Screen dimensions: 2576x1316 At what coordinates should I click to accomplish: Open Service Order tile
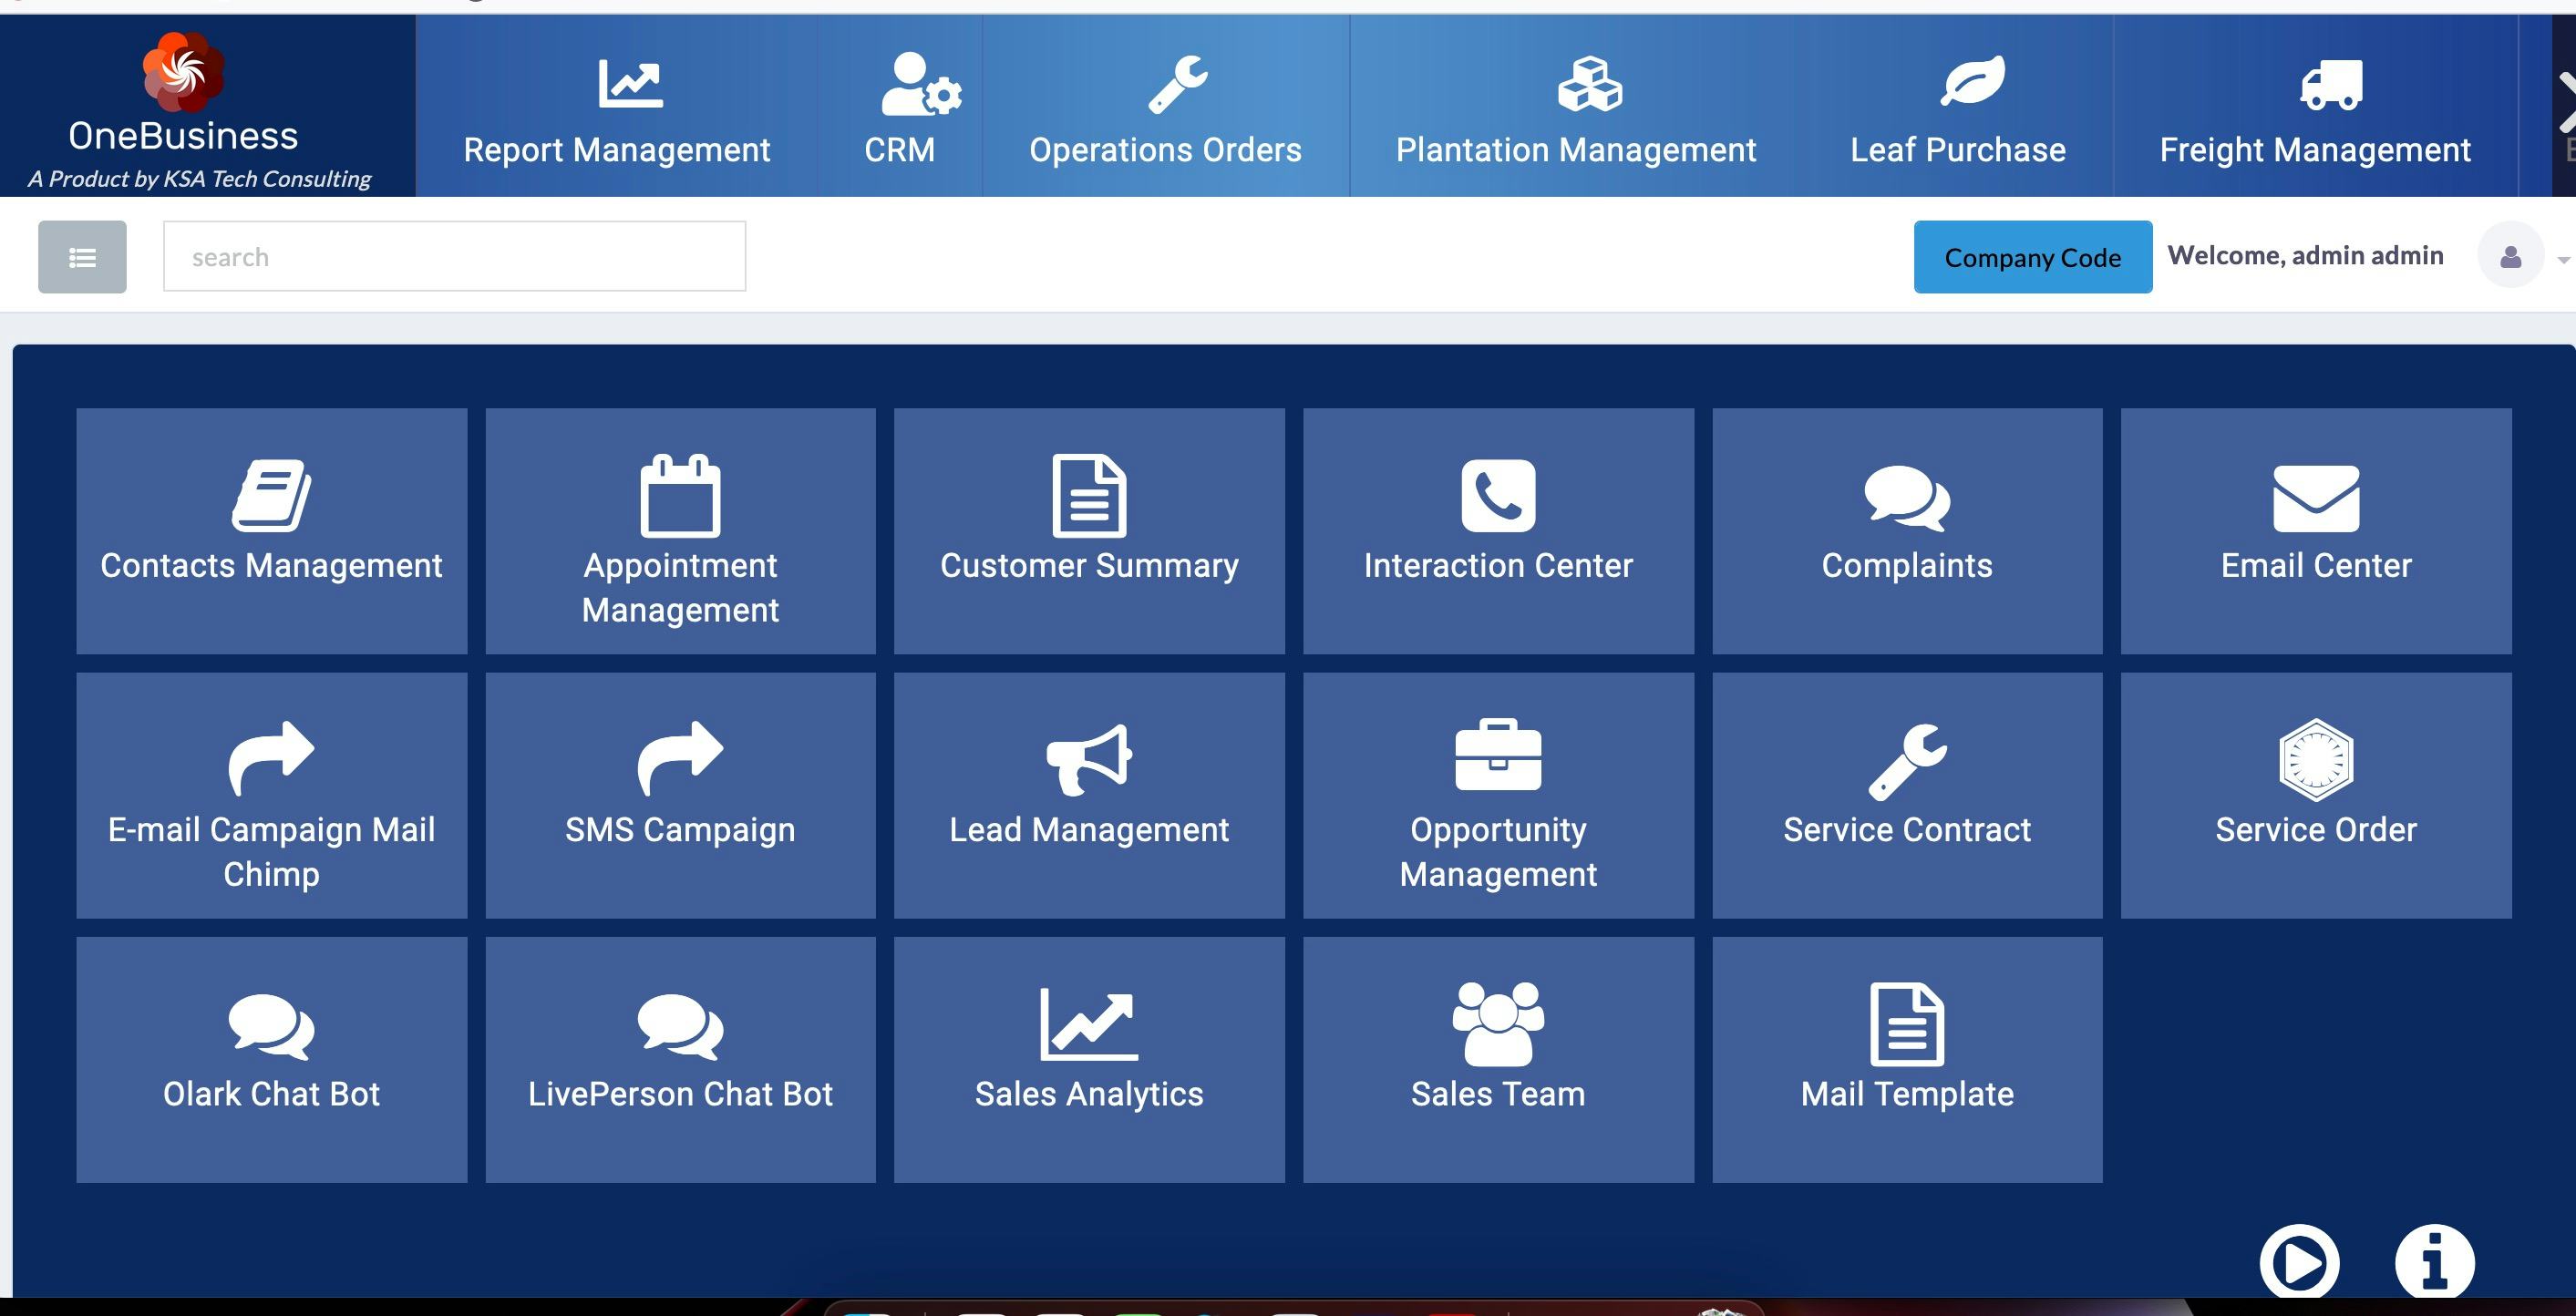coord(2315,795)
